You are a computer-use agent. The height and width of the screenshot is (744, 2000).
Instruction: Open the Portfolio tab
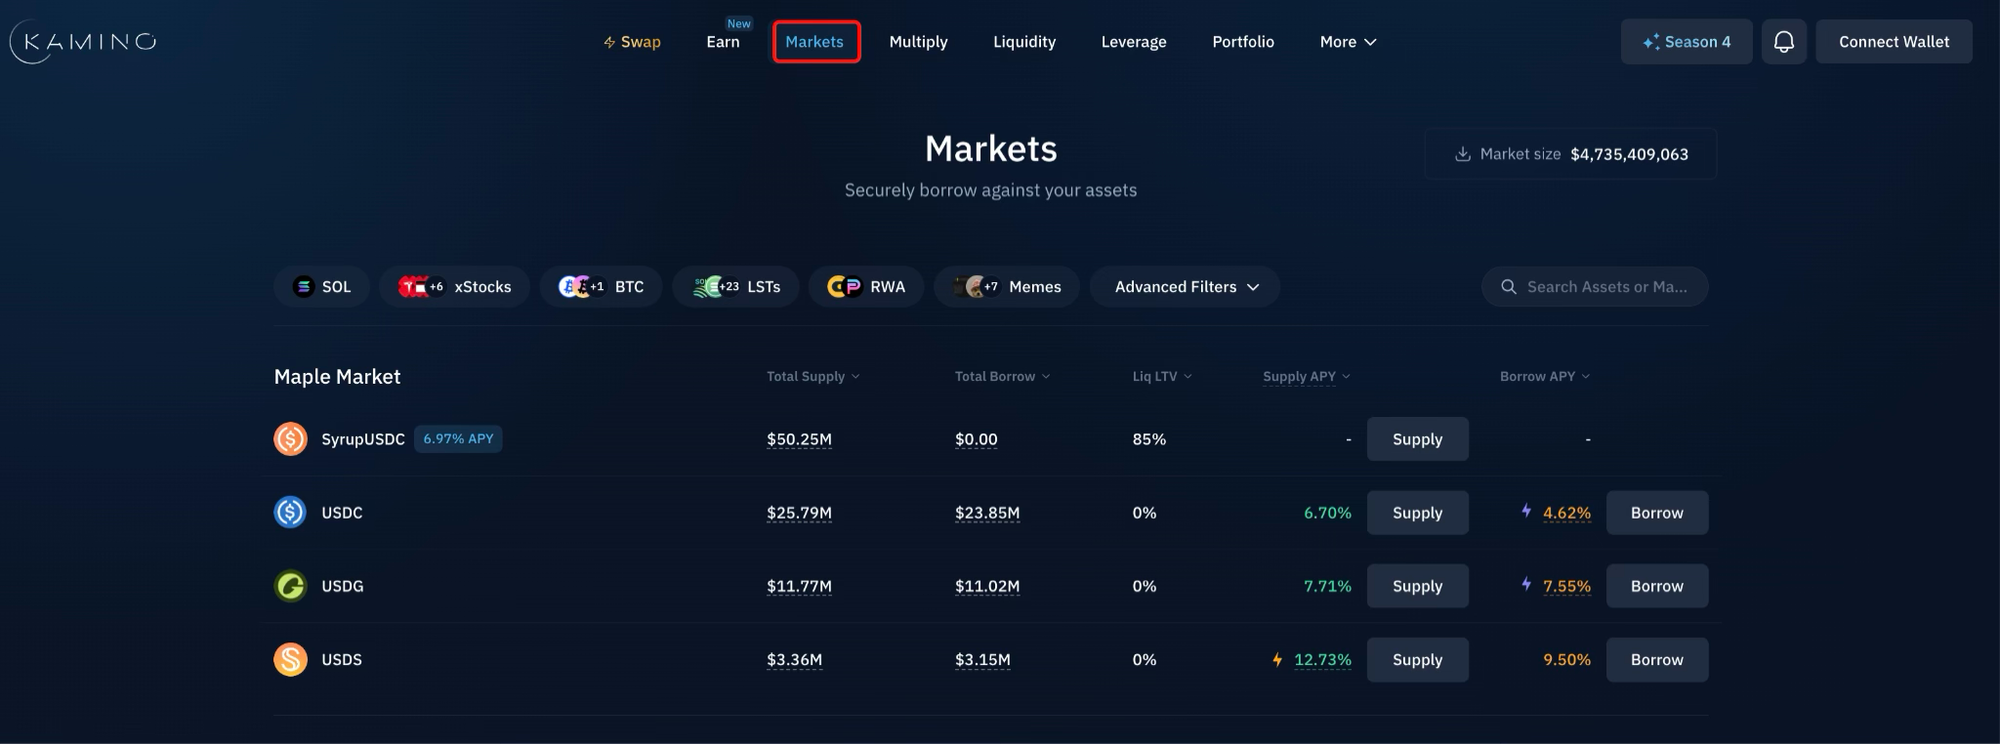[1242, 42]
